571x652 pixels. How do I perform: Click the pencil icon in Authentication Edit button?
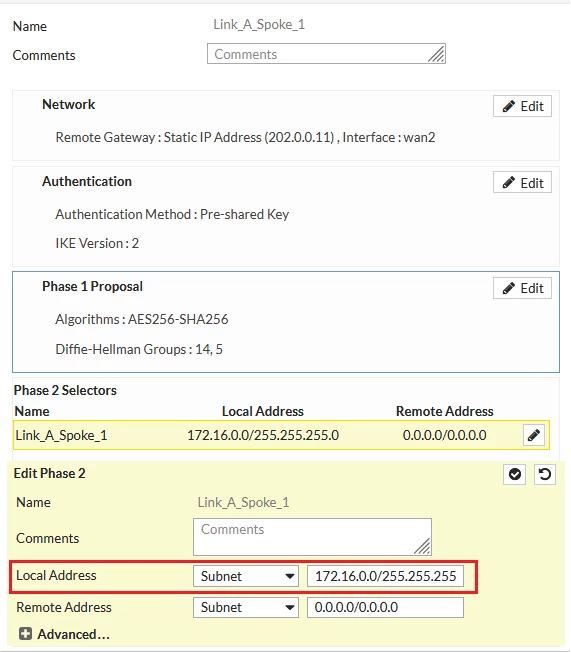pyautogui.click(x=509, y=183)
